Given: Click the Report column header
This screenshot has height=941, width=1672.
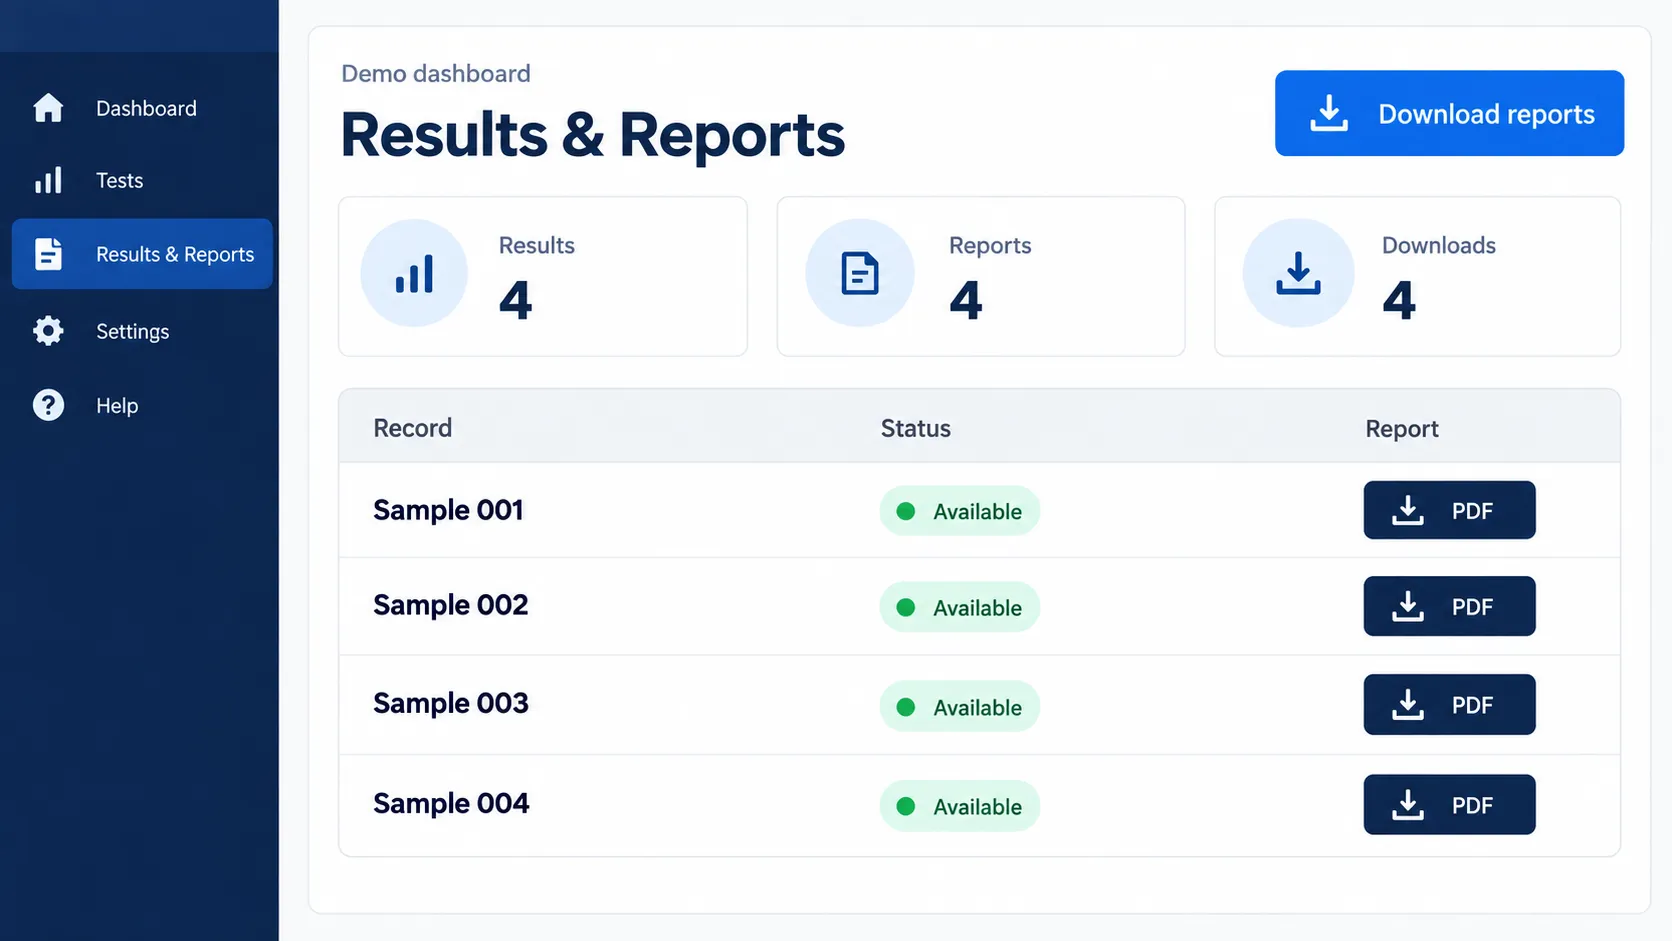Looking at the screenshot, I should tap(1402, 429).
